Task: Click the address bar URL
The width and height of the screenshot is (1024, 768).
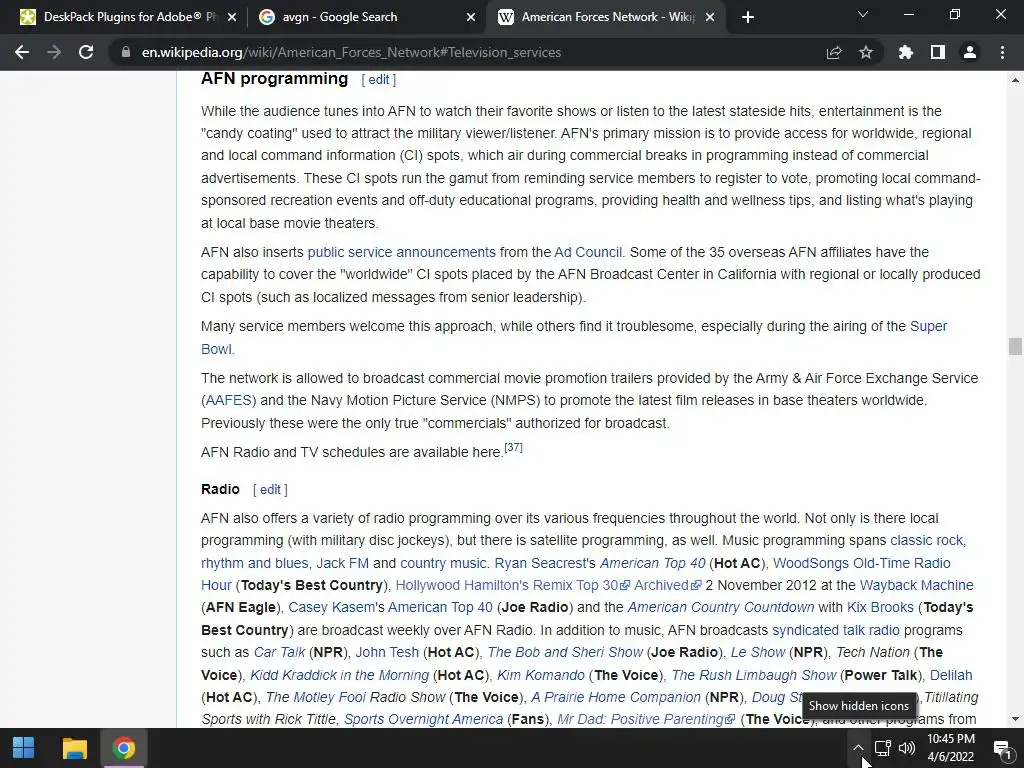Action: tap(351, 52)
